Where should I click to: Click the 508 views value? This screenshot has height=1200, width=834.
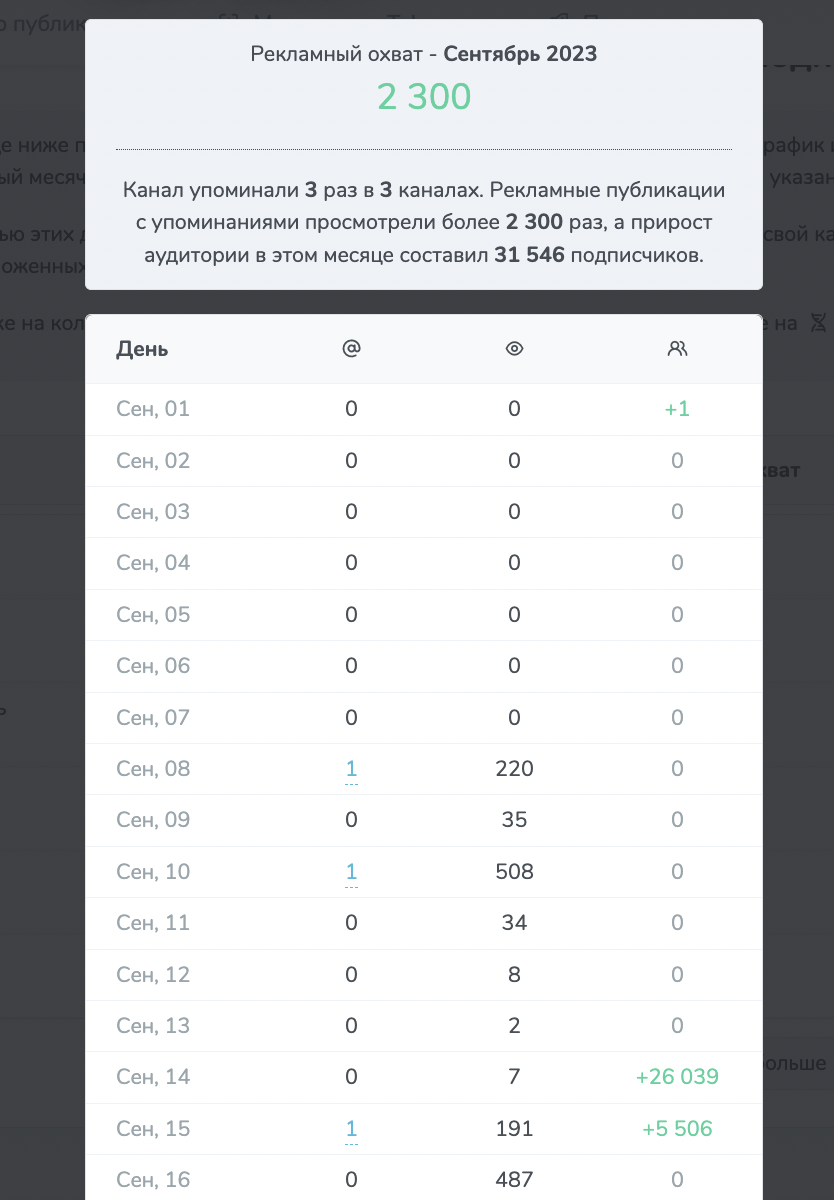pos(514,872)
